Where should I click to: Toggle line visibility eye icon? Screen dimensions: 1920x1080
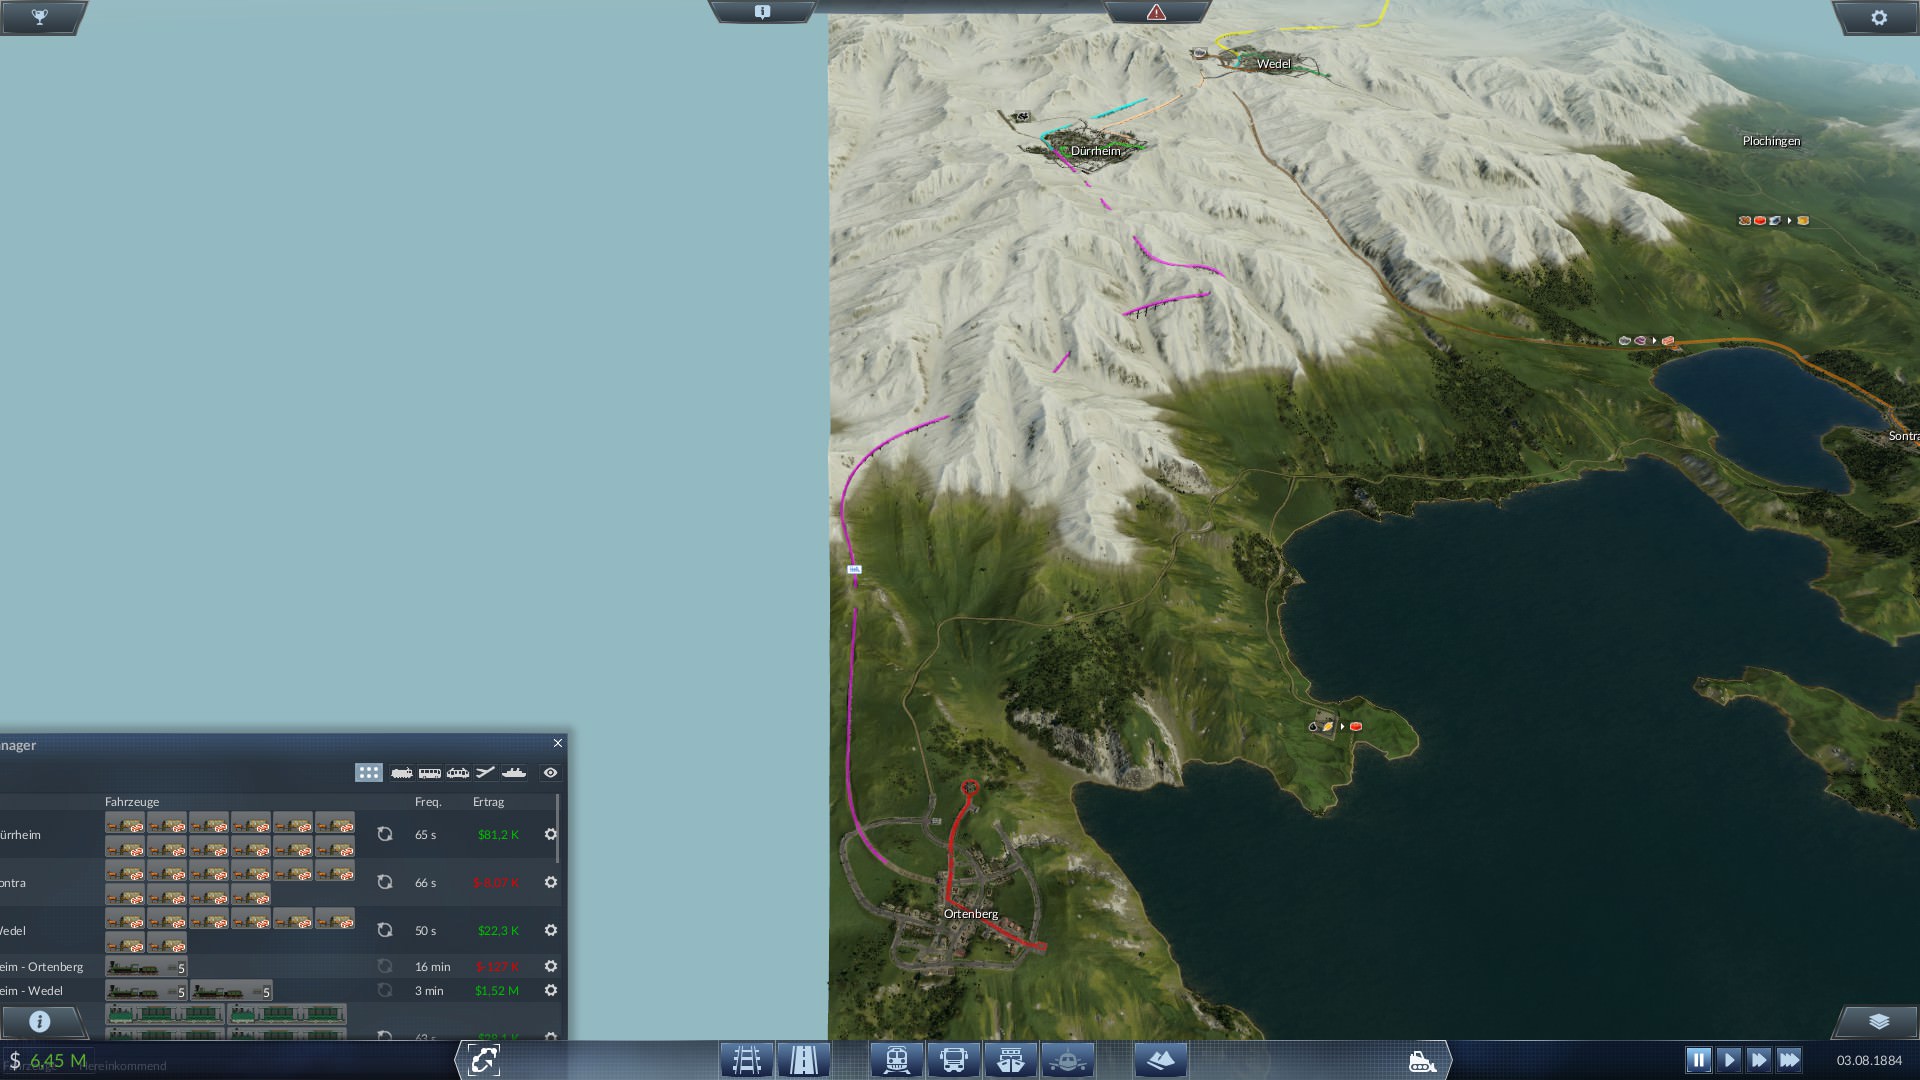point(550,773)
